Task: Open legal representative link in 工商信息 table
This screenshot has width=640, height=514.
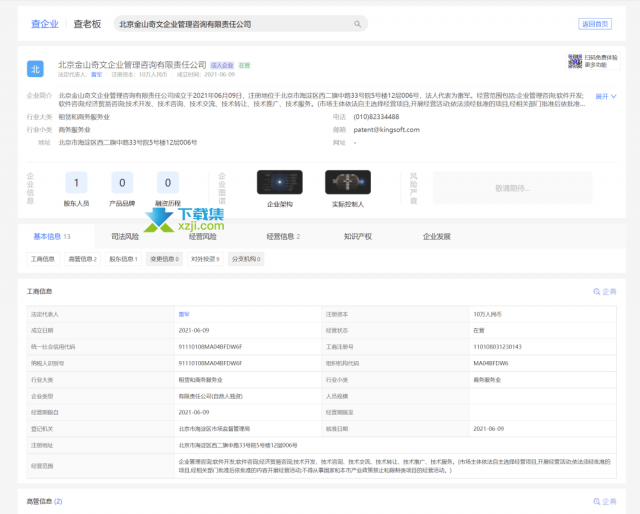Action: (x=184, y=314)
